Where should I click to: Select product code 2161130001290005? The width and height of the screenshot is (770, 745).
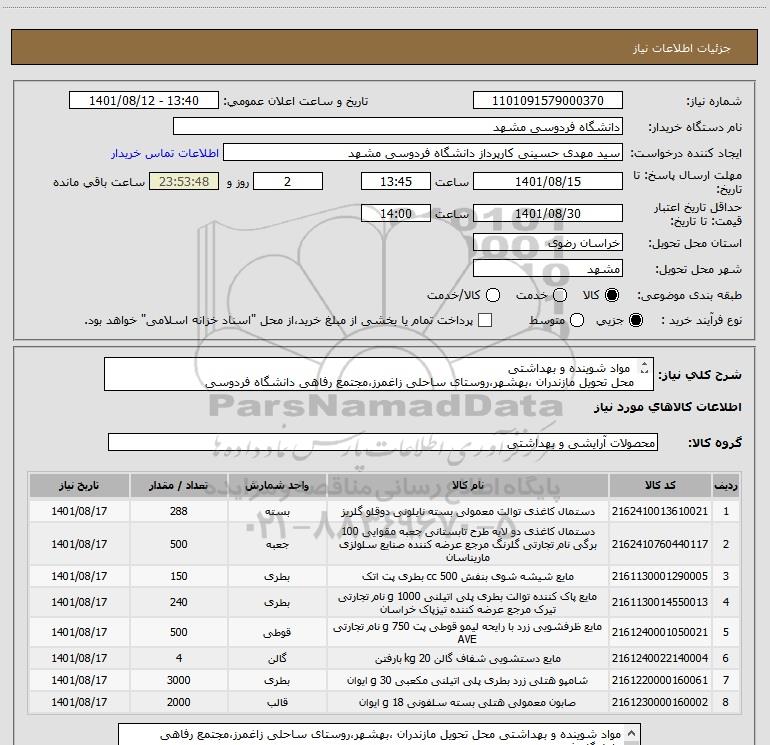click(x=660, y=576)
